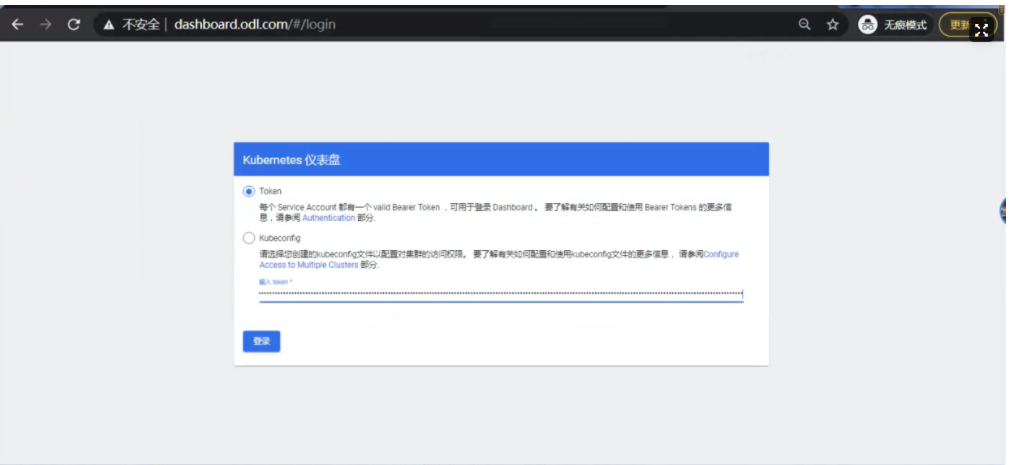Click the 输入 token field label
This screenshot has width=1012, height=465.
click(x=276, y=282)
